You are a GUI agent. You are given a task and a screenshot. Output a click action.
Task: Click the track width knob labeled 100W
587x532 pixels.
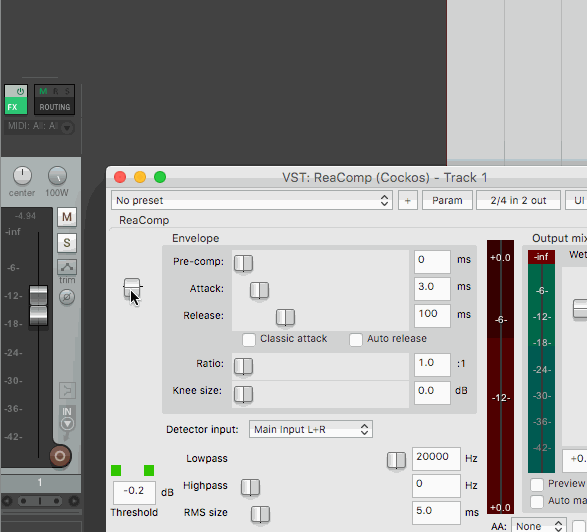(x=57, y=176)
